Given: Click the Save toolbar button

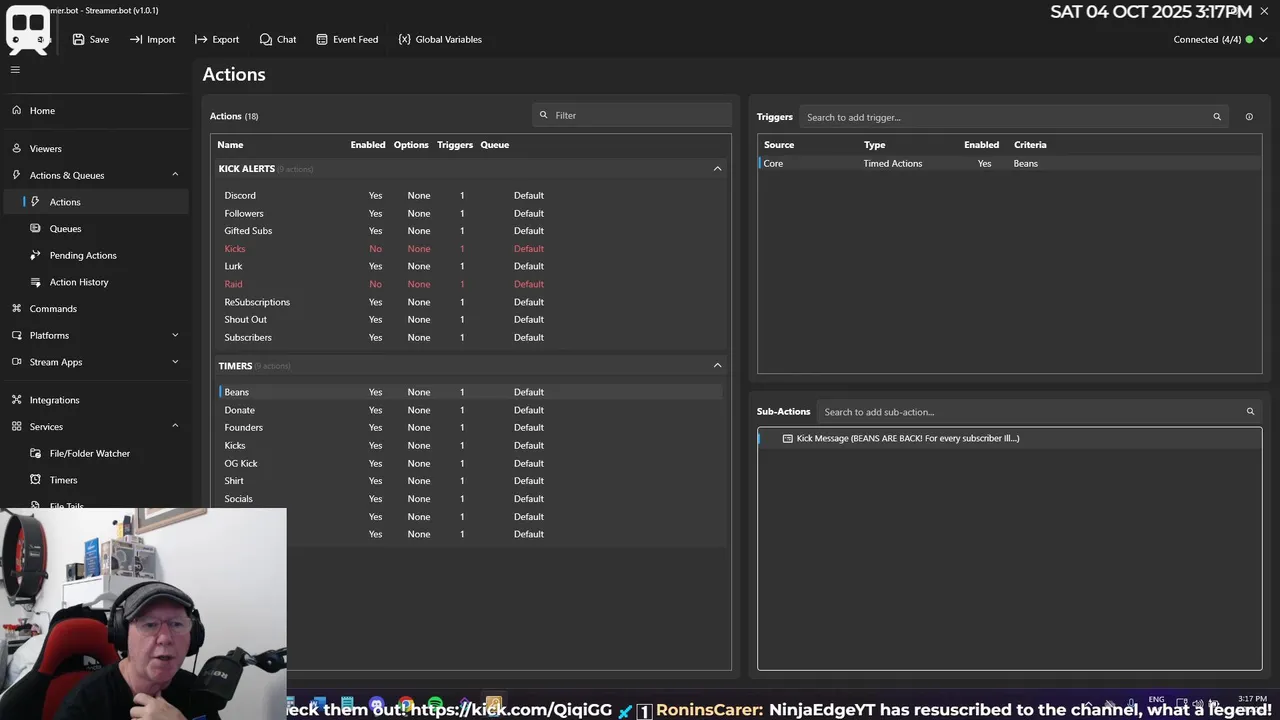Looking at the screenshot, I should coord(90,39).
